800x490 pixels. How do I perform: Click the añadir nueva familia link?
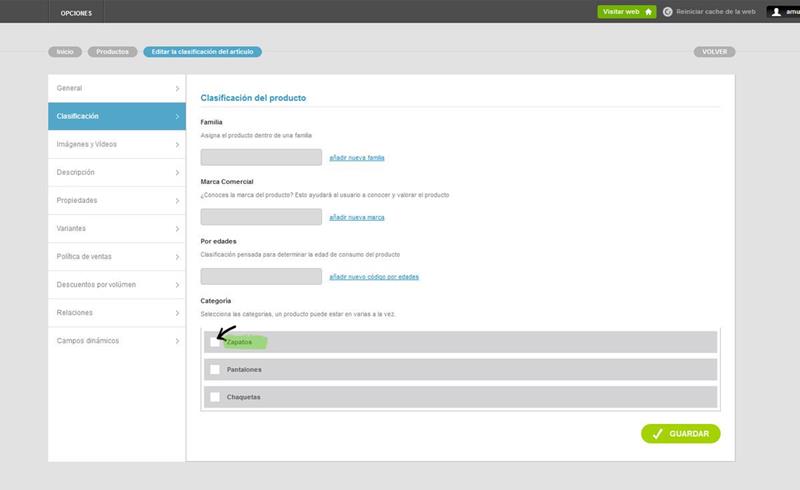click(357, 158)
